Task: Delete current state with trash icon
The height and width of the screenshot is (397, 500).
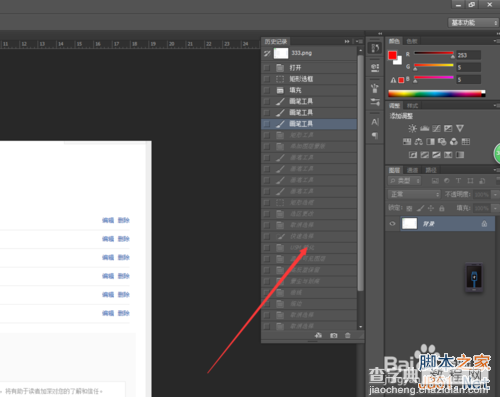Action: tap(348, 335)
